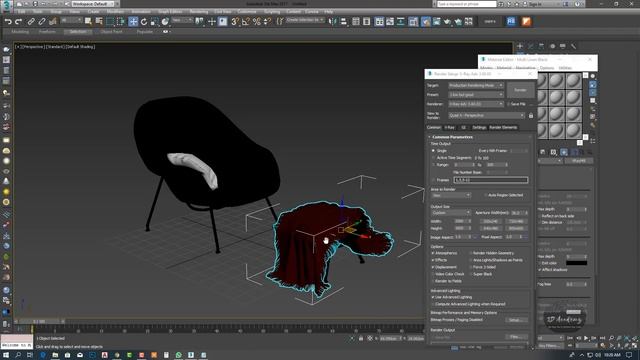640x360 pixels.
Task: Switch to the Settings tab in Render Setup
Action: pyautogui.click(x=479, y=127)
